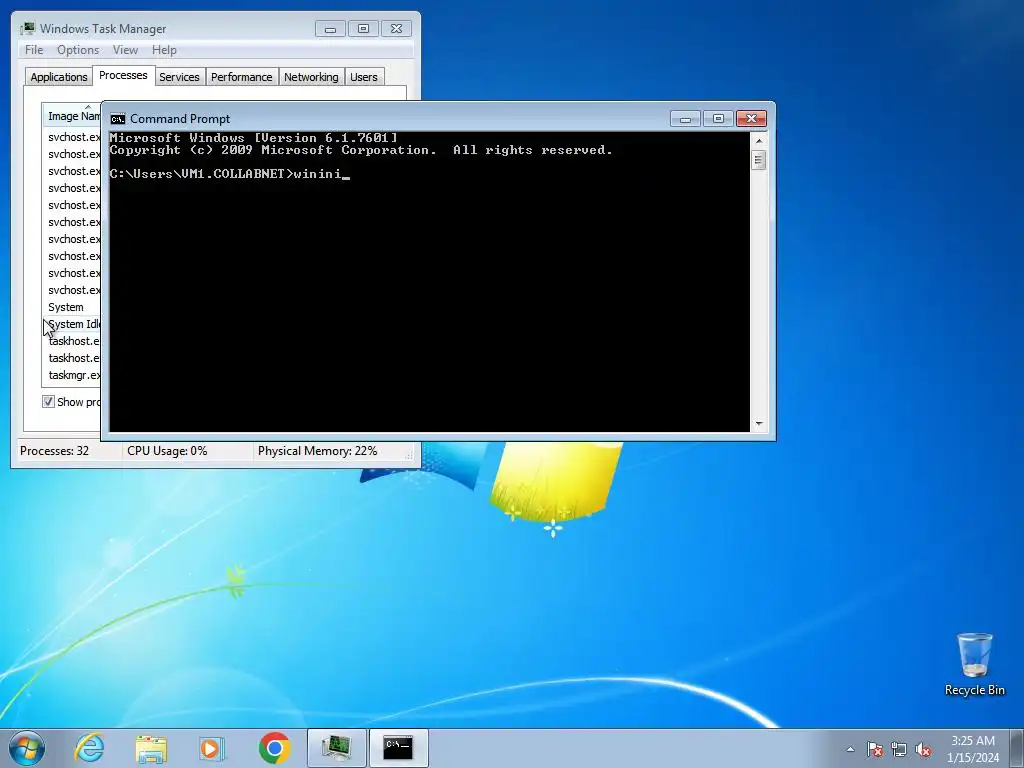Minimize the Command Prompt window
Screen dimensions: 1024x768
tap(686, 119)
